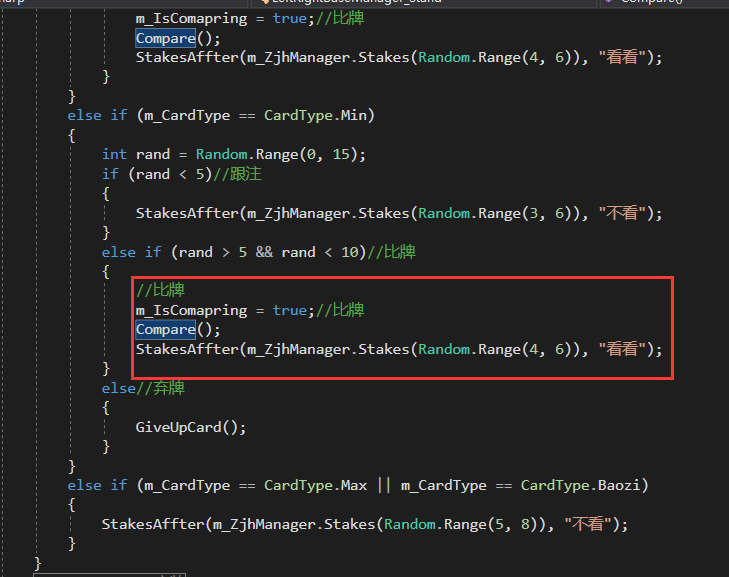The image size is (729, 577).
Task: Click CardType.Min in the else-if condition
Action: [x=319, y=115]
